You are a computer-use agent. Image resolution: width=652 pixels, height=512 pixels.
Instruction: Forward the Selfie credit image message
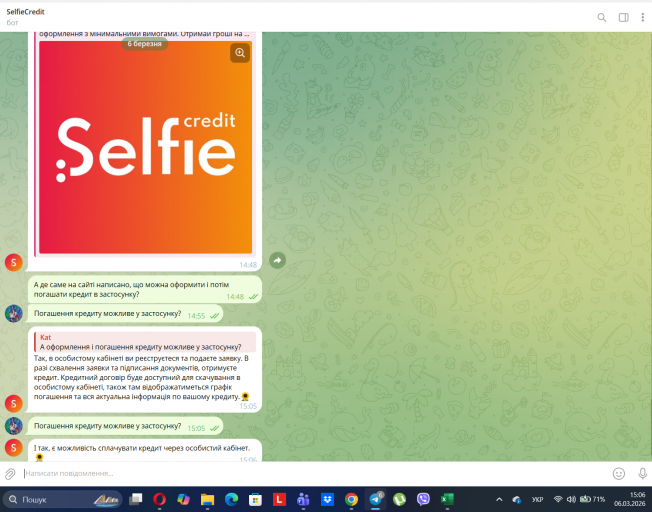277,260
